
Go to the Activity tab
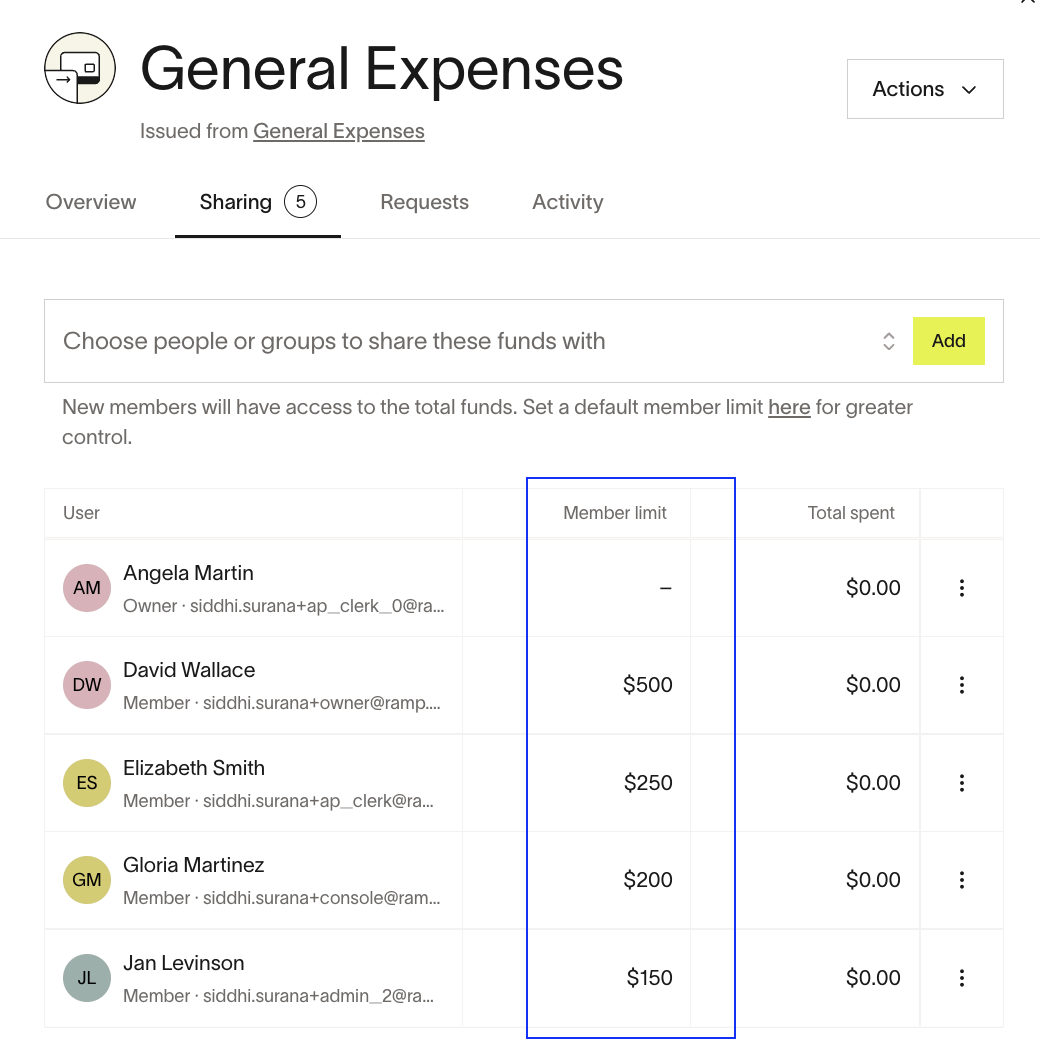(x=567, y=202)
